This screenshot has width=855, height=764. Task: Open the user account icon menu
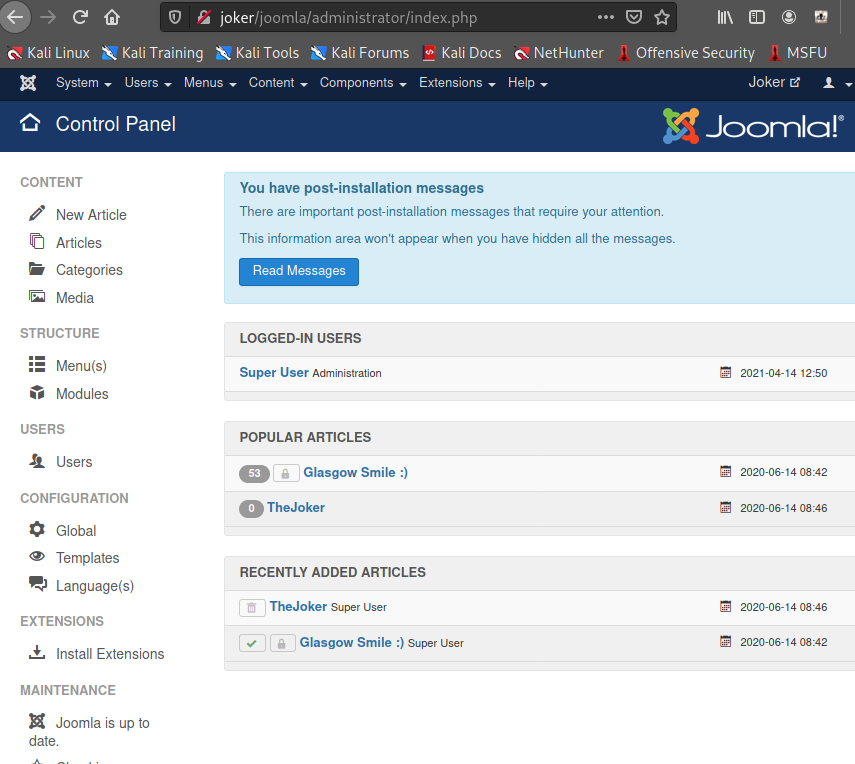click(x=836, y=83)
